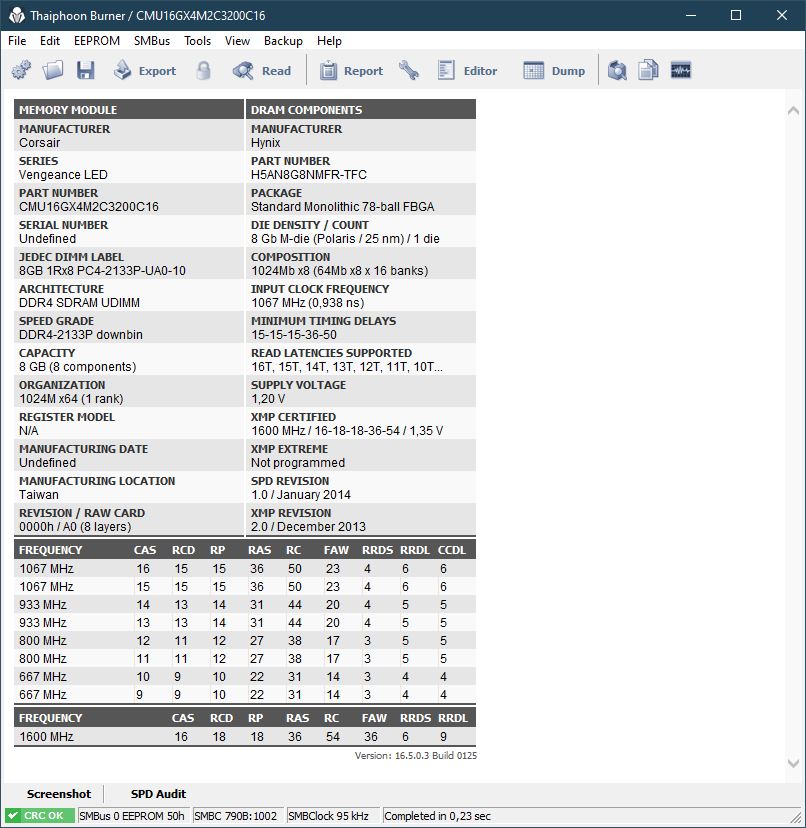Click the 1600 MHz XMP frequency row
Screen dimensions: 806x828
[x=245, y=736]
